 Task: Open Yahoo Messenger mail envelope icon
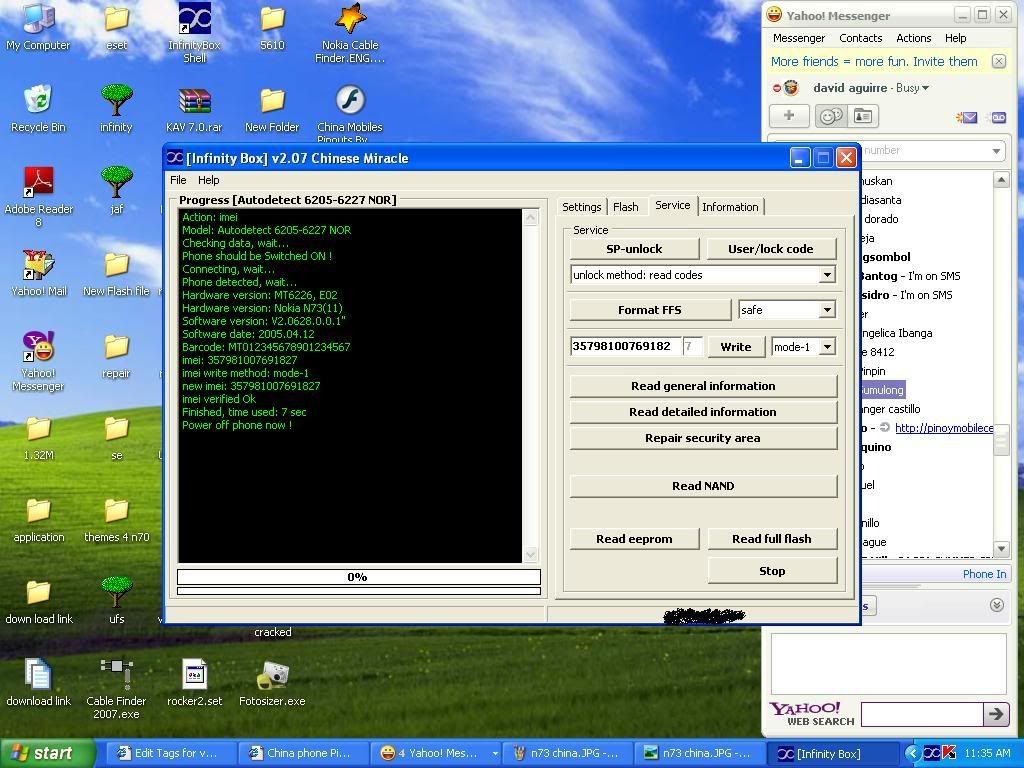point(967,118)
